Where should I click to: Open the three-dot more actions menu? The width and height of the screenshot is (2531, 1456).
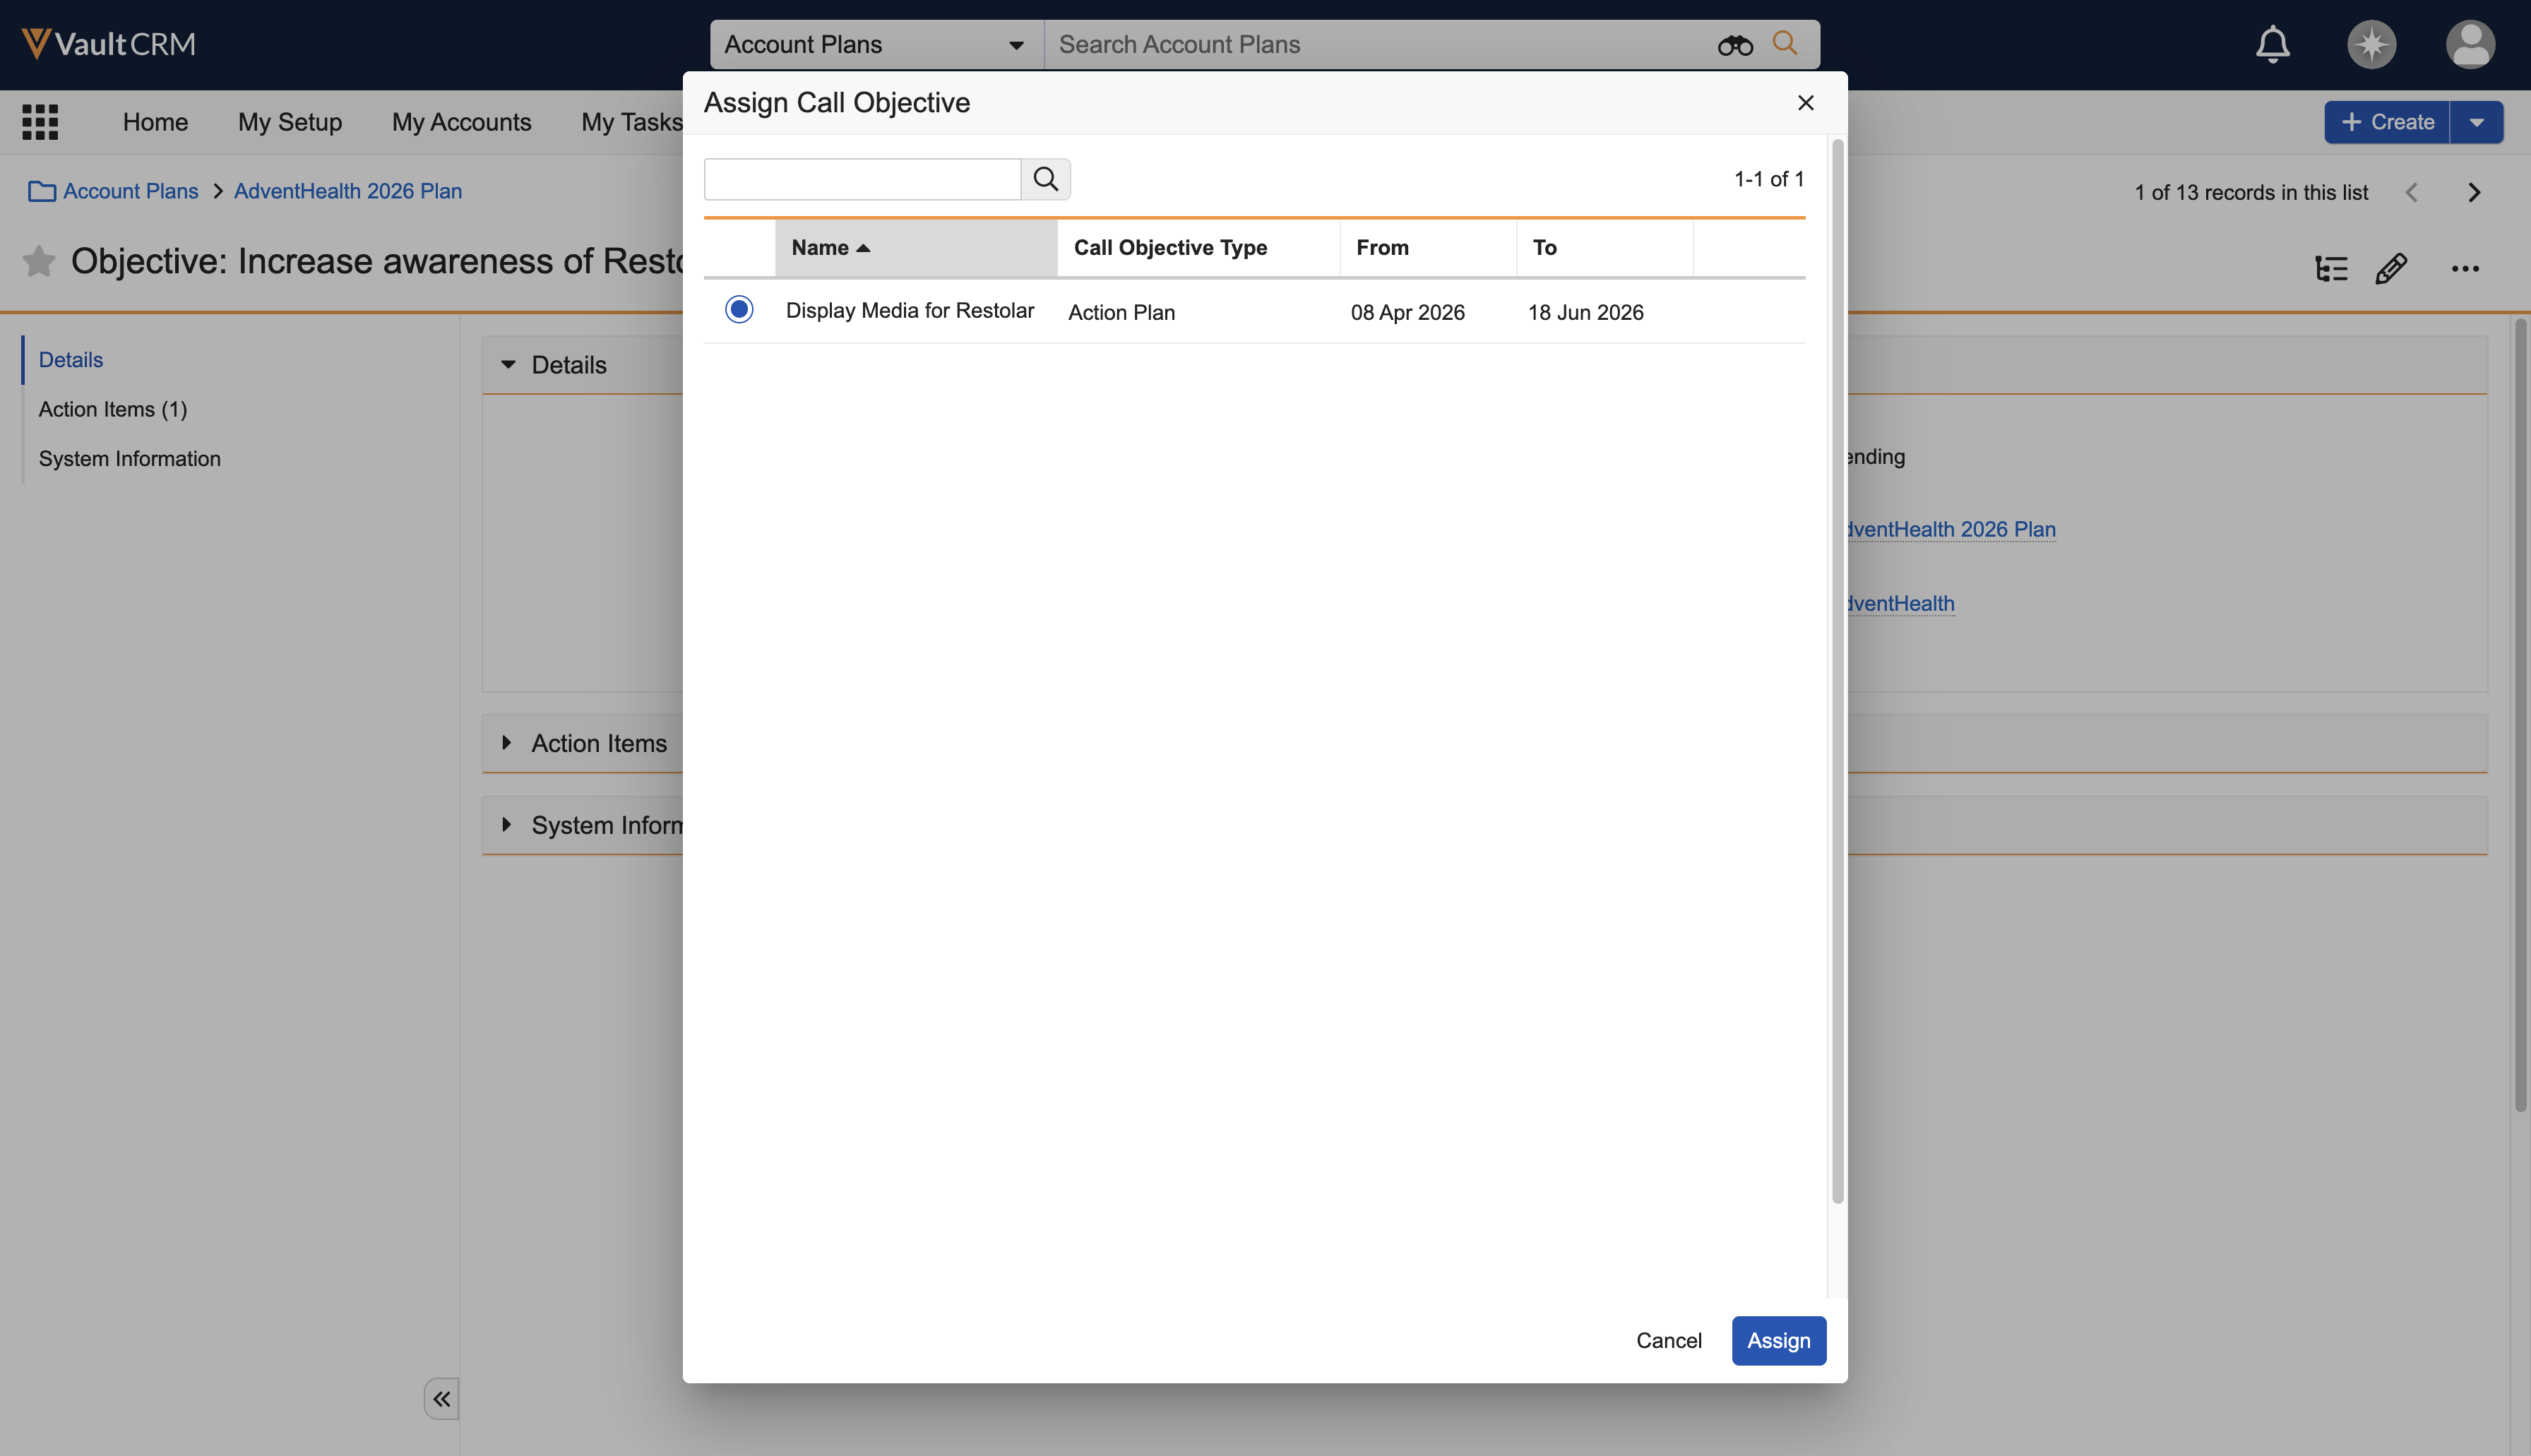2465,268
